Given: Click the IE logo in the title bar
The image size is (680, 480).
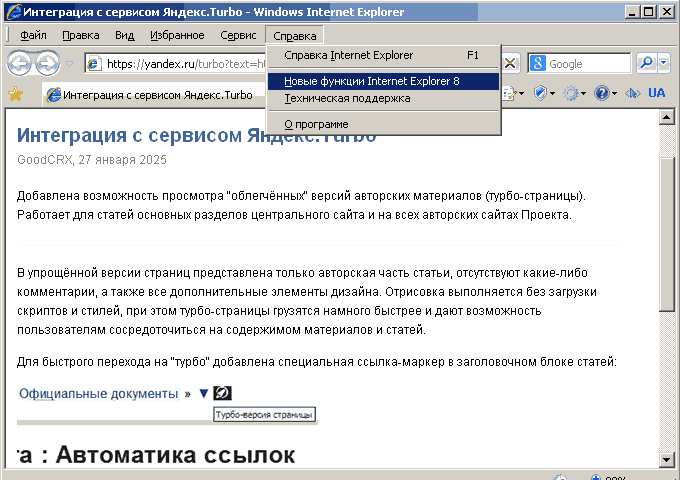Looking at the screenshot, I should point(13,12).
